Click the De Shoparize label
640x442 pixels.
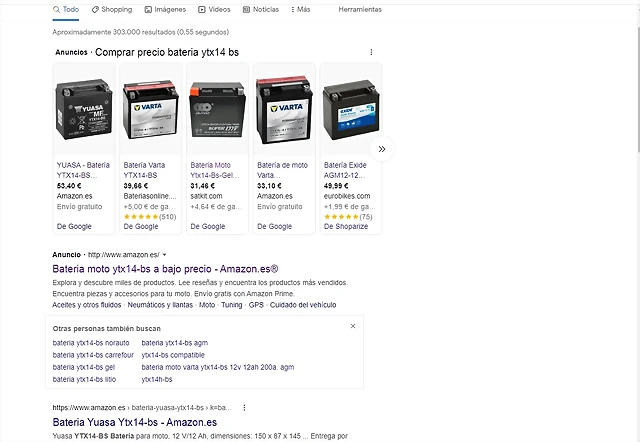346,227
